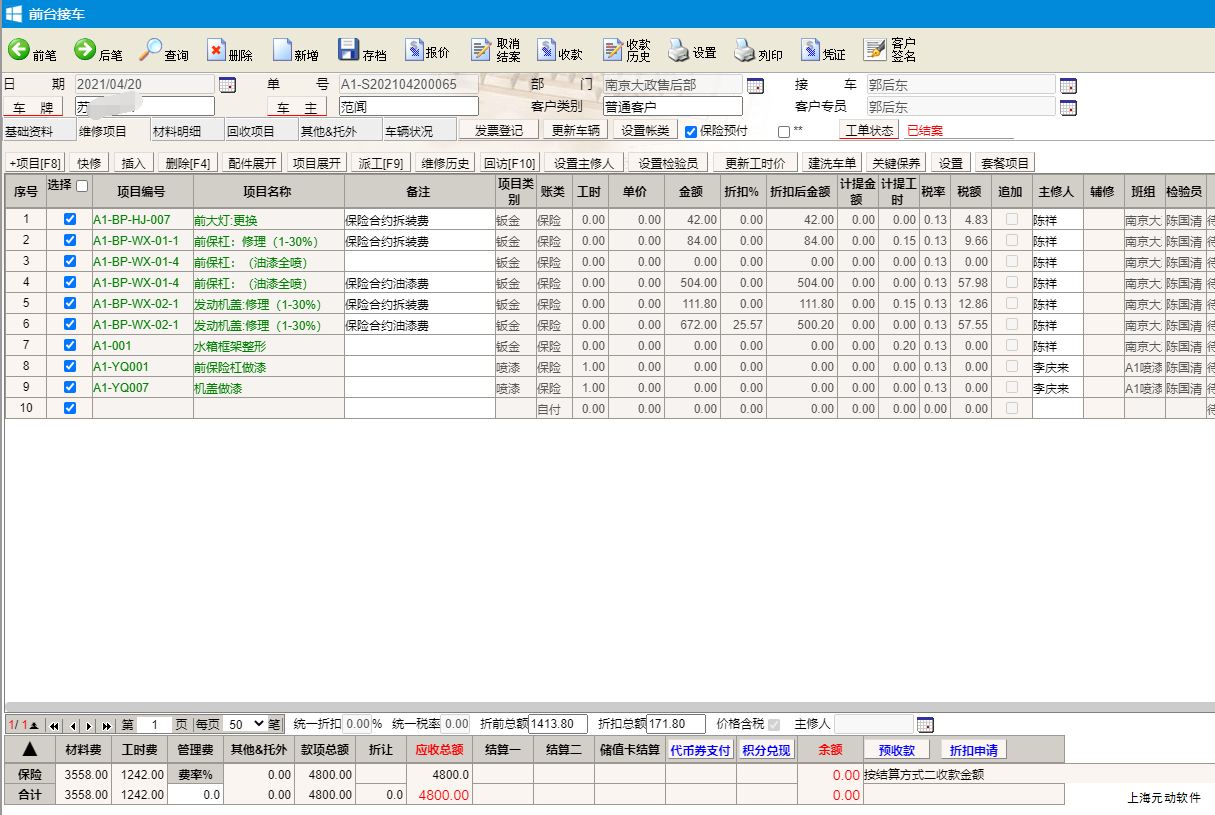Click the 折扣申请 button
The height and width of the screenshot is (815, 1215).
pyautogui.click(x=973, y=750)
